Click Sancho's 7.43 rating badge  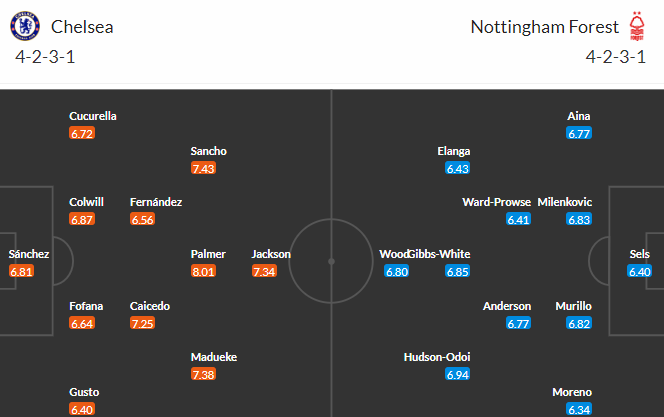click(203, 168)
